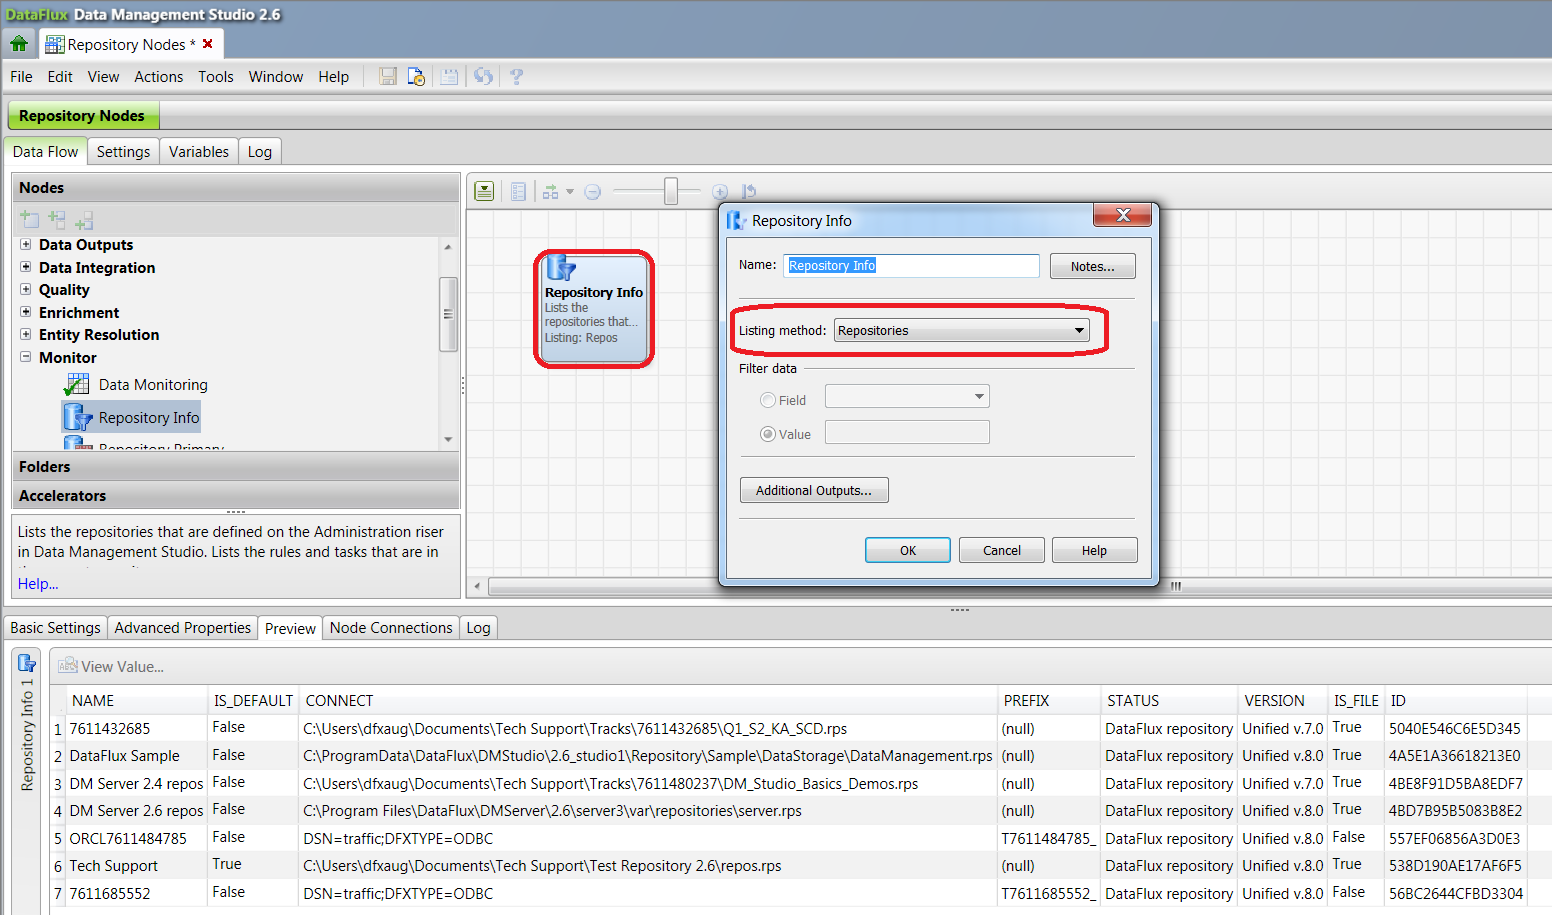This screenshot has height=915, width=1552.
Task: Switch to the Variables tab
Action: 198,151
